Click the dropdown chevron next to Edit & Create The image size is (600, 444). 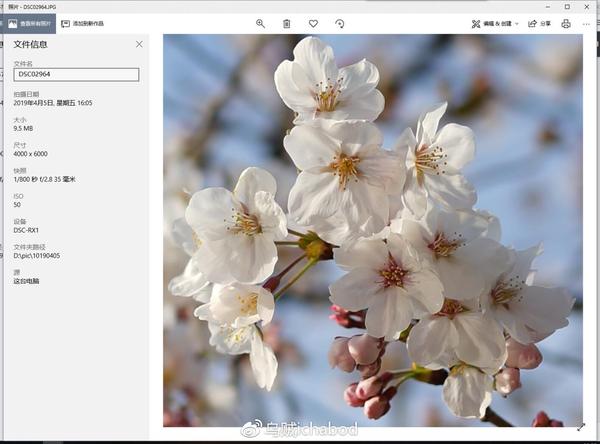(517, 24)
